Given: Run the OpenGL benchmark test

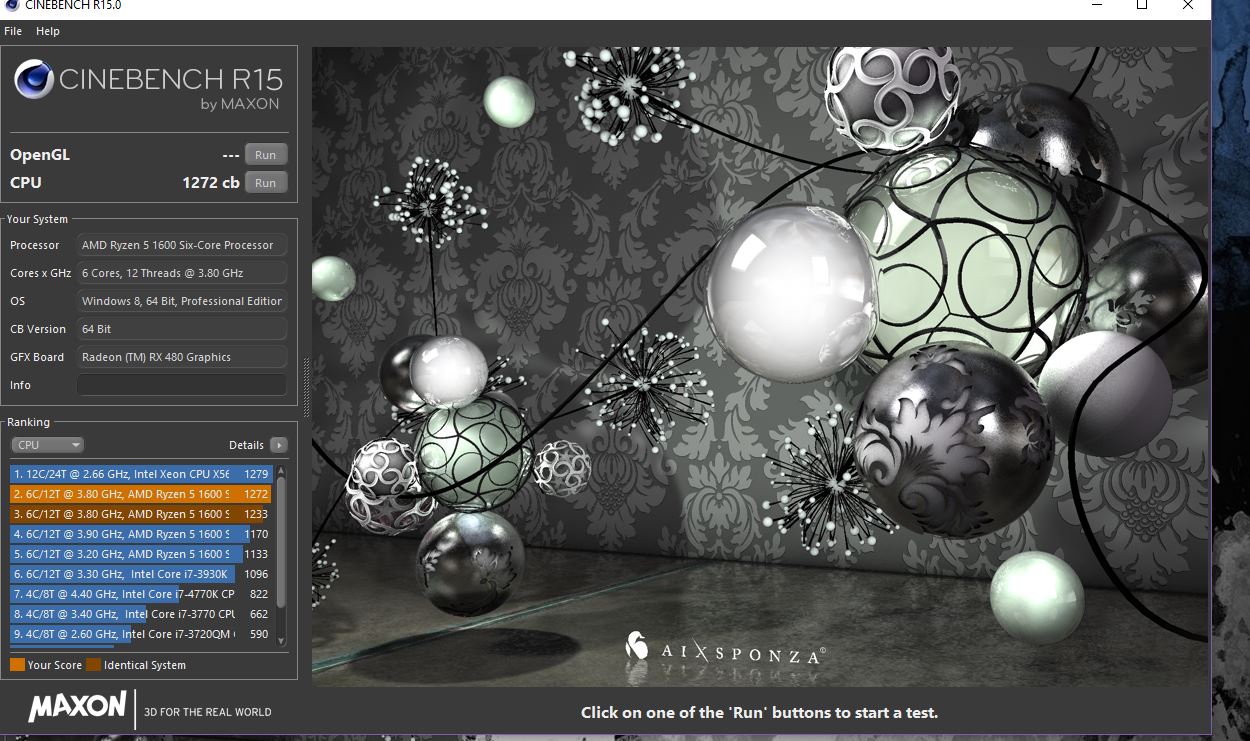Looking at the screenshot, I should tap(266, 155).
